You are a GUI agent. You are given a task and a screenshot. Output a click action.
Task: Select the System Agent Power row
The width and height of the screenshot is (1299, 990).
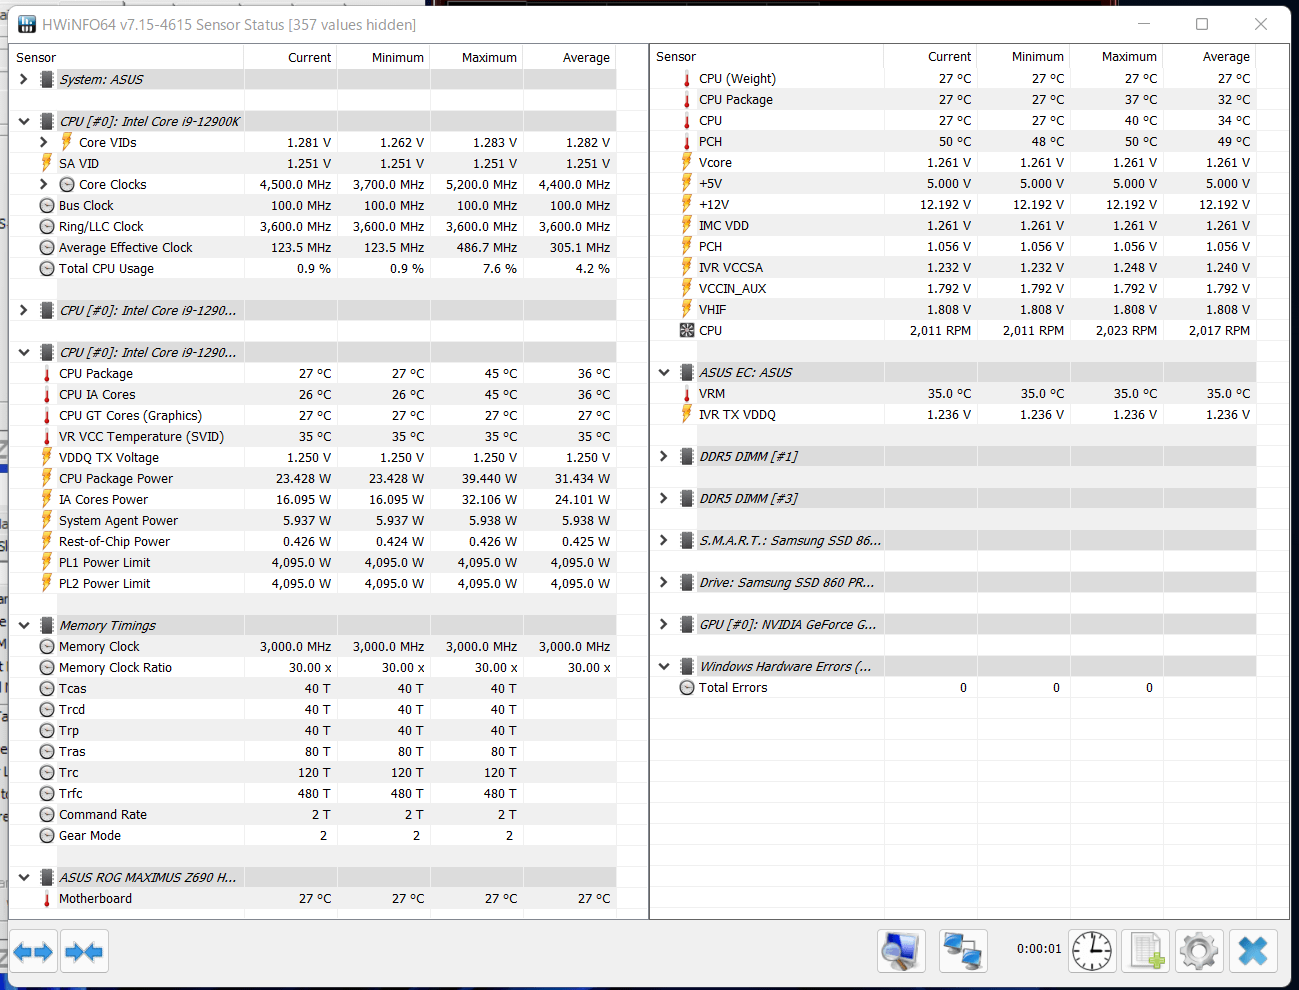click(x=313, y=520)
